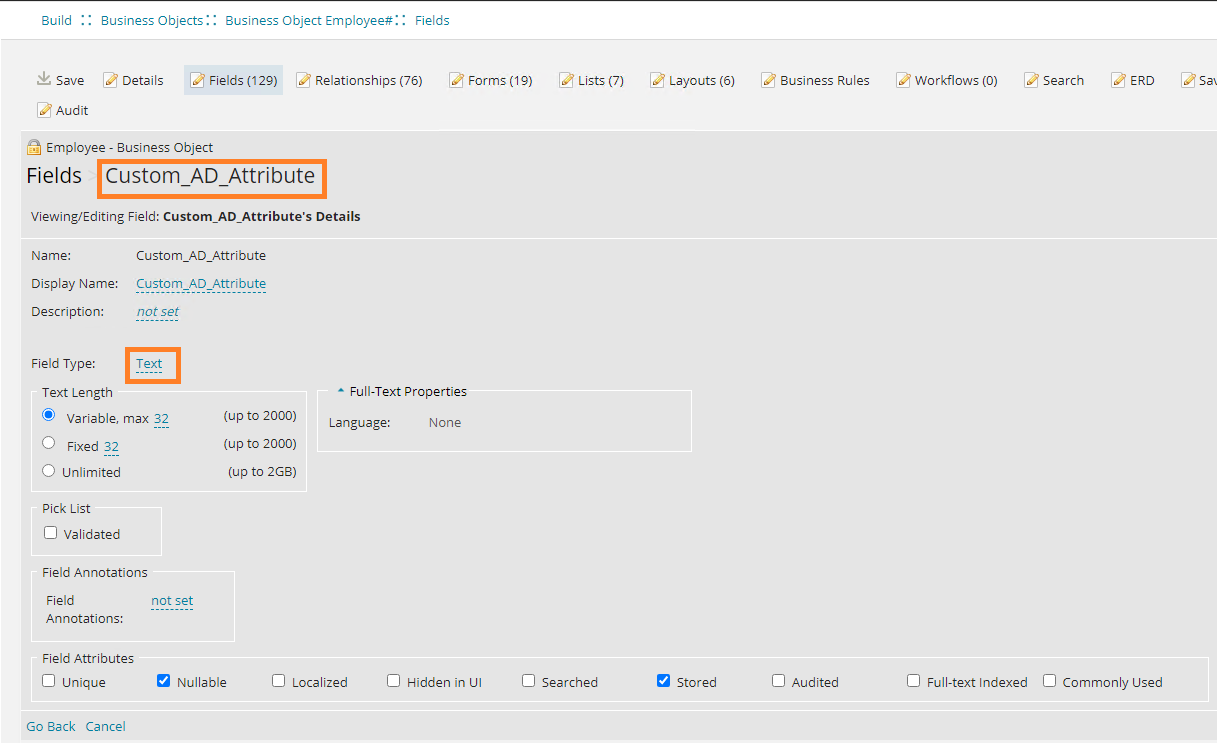Select the Lists (7) toolbar icon

[x=591, y=79]
